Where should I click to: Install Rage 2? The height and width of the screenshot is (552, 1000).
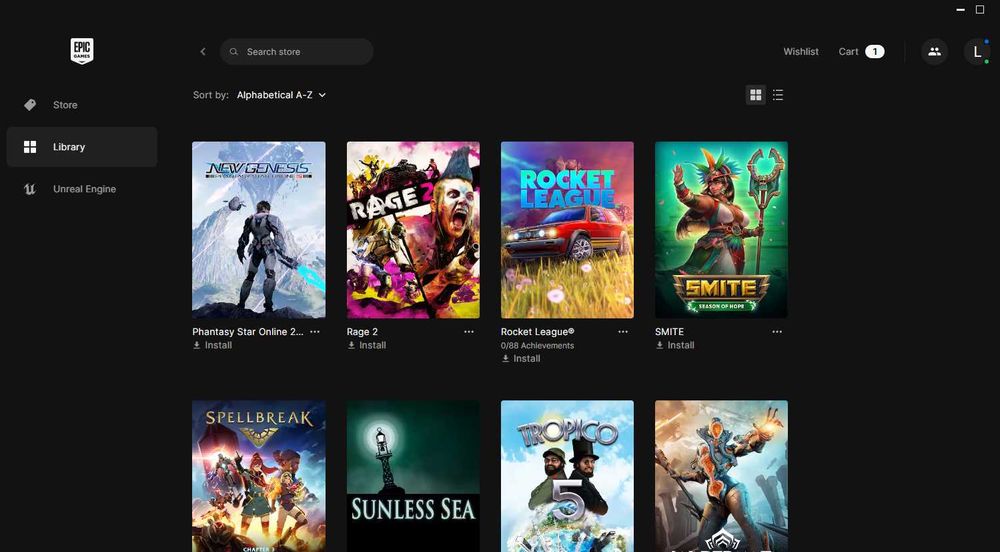click(366, 345)
